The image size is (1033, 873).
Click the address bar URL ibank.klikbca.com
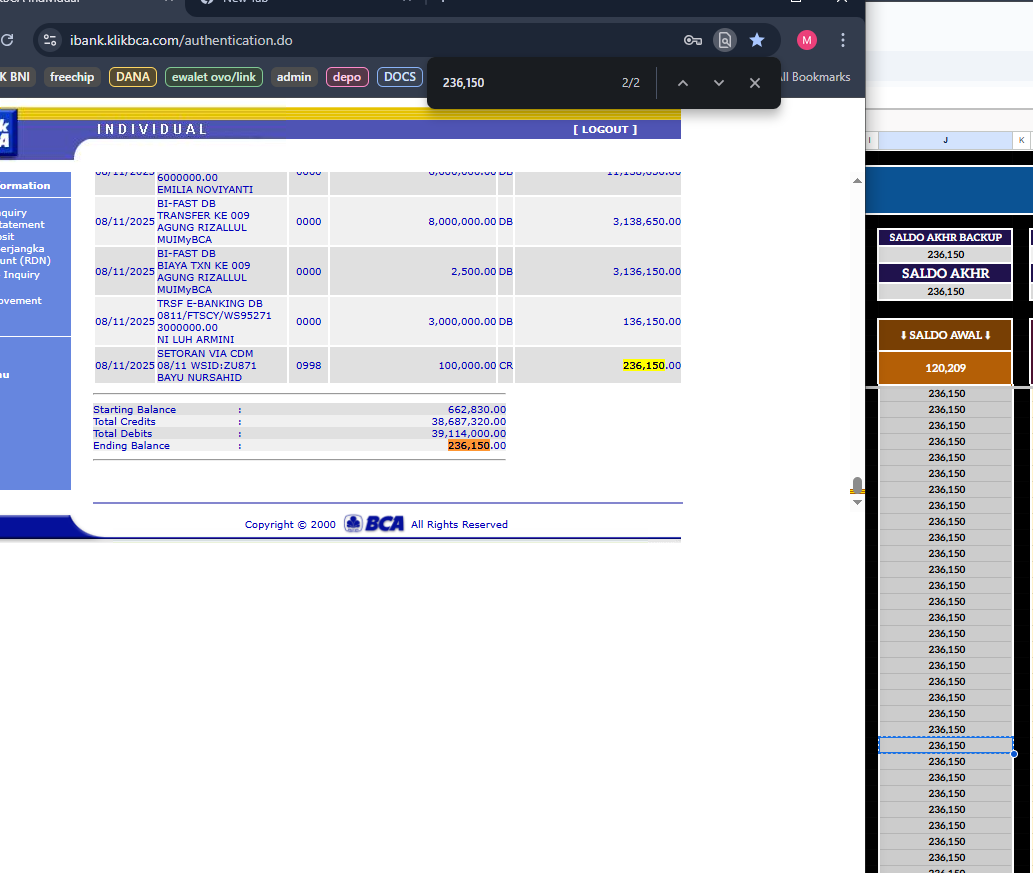click(x=181, y=40)
